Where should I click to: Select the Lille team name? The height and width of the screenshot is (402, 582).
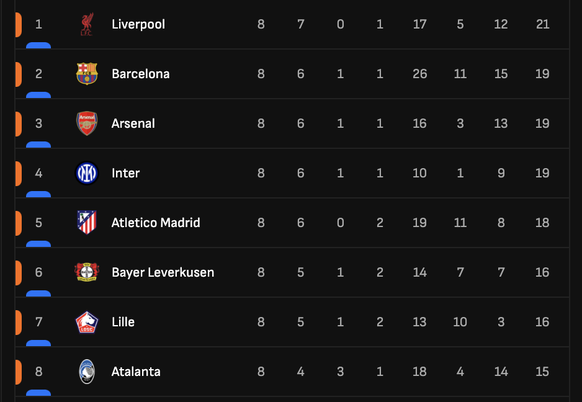point(123,322)
